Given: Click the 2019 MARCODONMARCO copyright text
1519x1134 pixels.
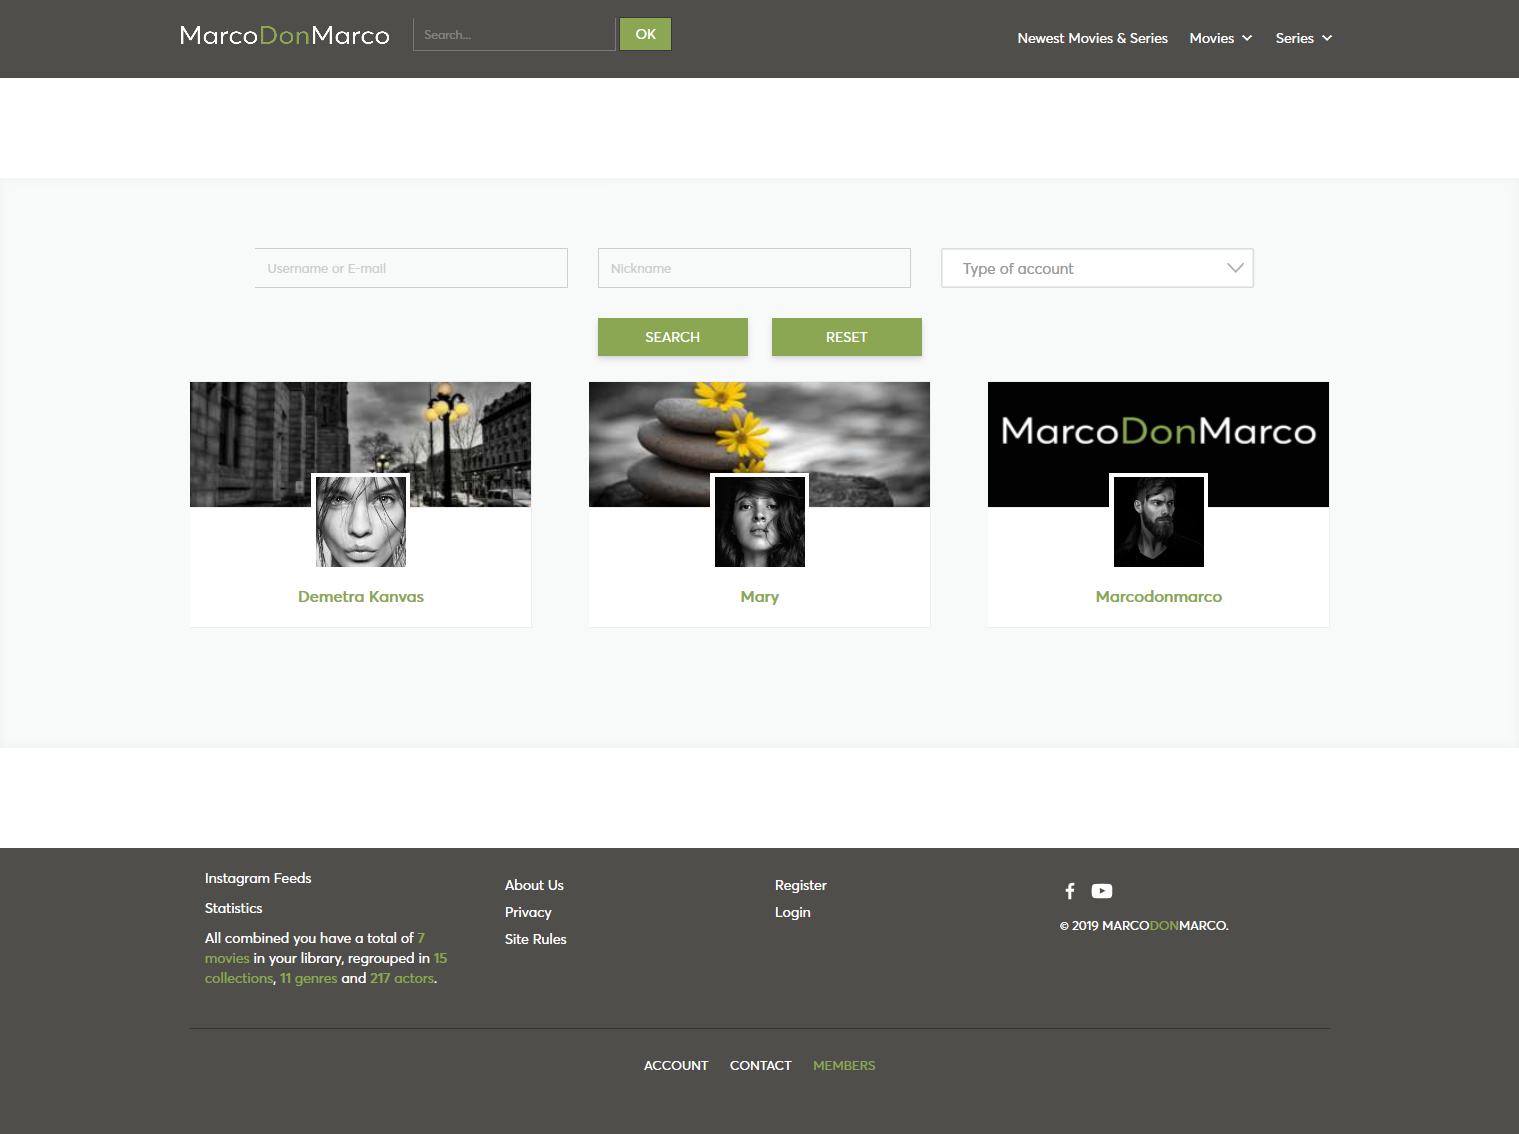Looking at the screenshot, I should [1144, 925].
